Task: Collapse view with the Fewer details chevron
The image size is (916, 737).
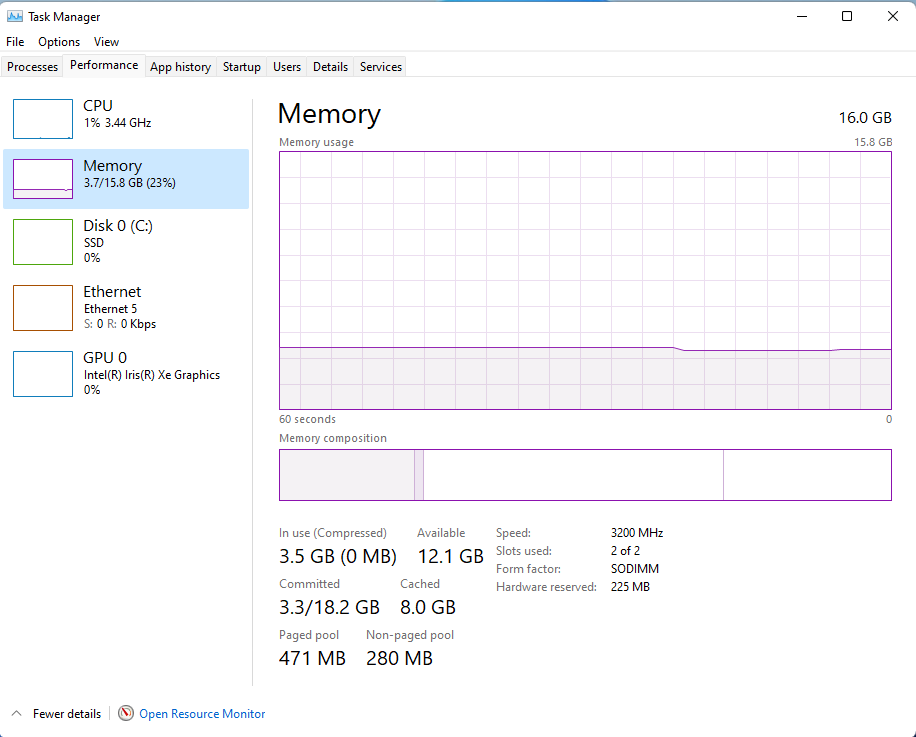Action: (16, 713)
